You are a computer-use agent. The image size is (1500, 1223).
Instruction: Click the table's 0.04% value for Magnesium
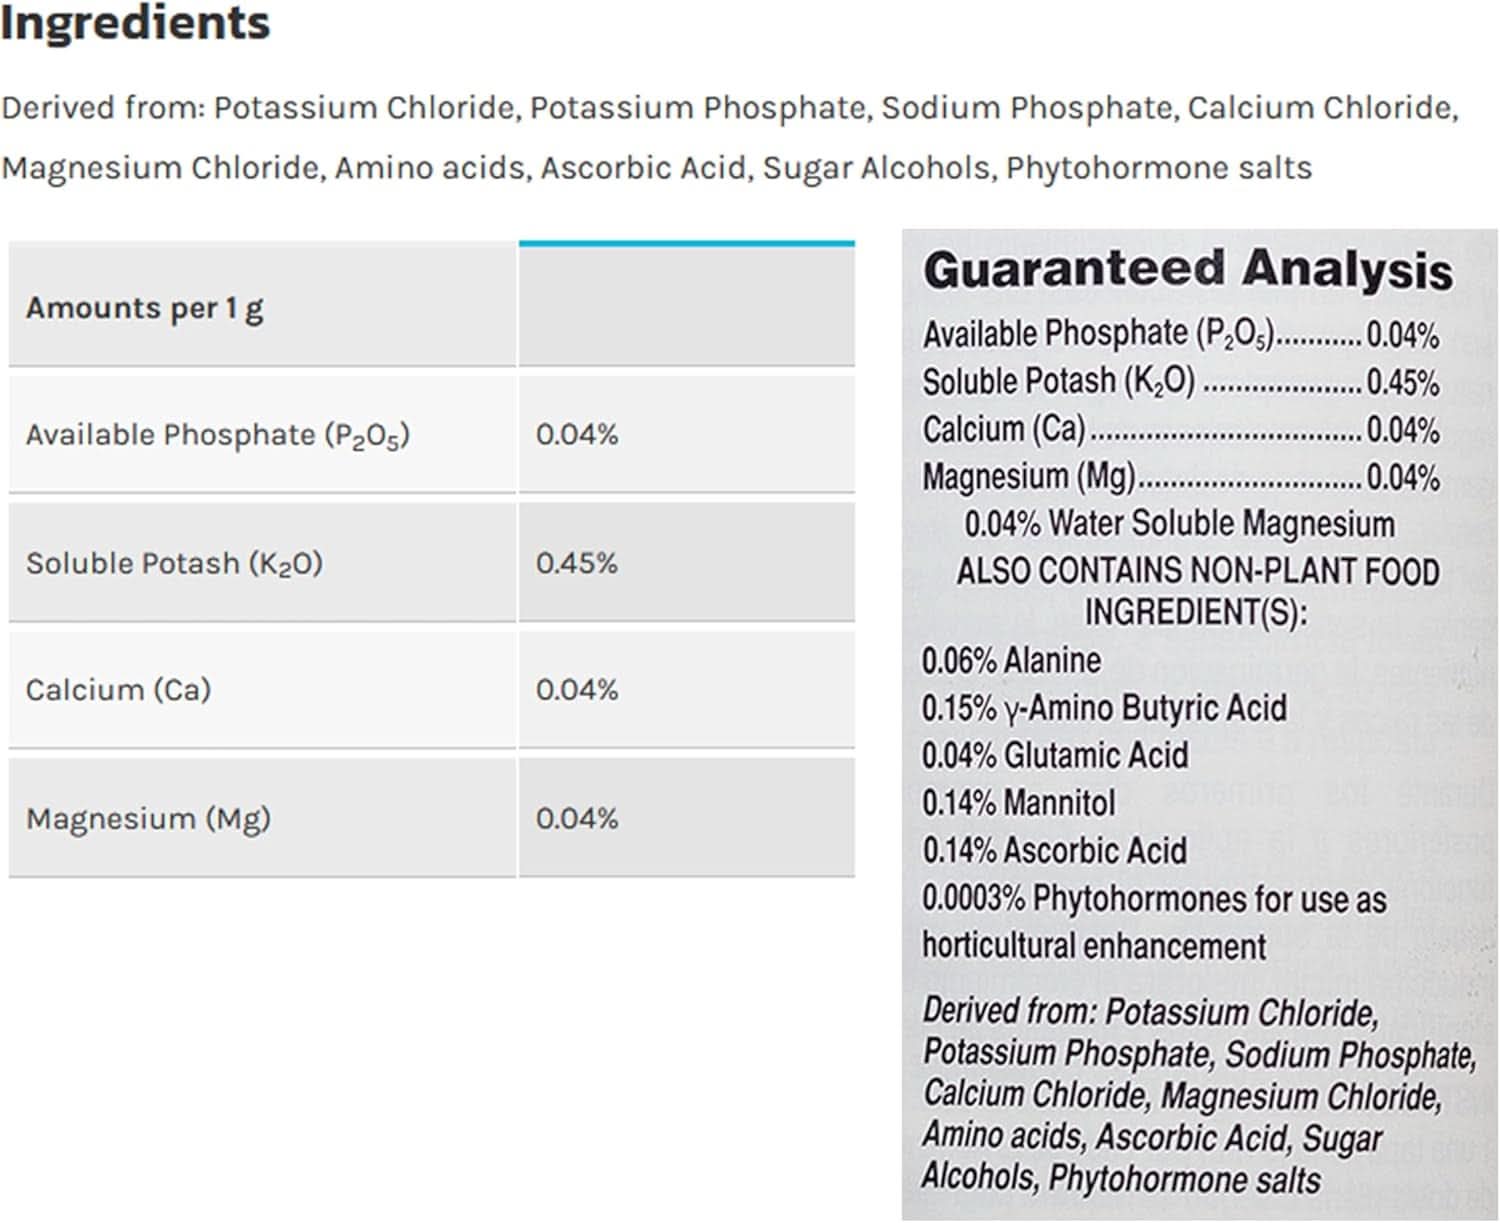coord(577,819)
